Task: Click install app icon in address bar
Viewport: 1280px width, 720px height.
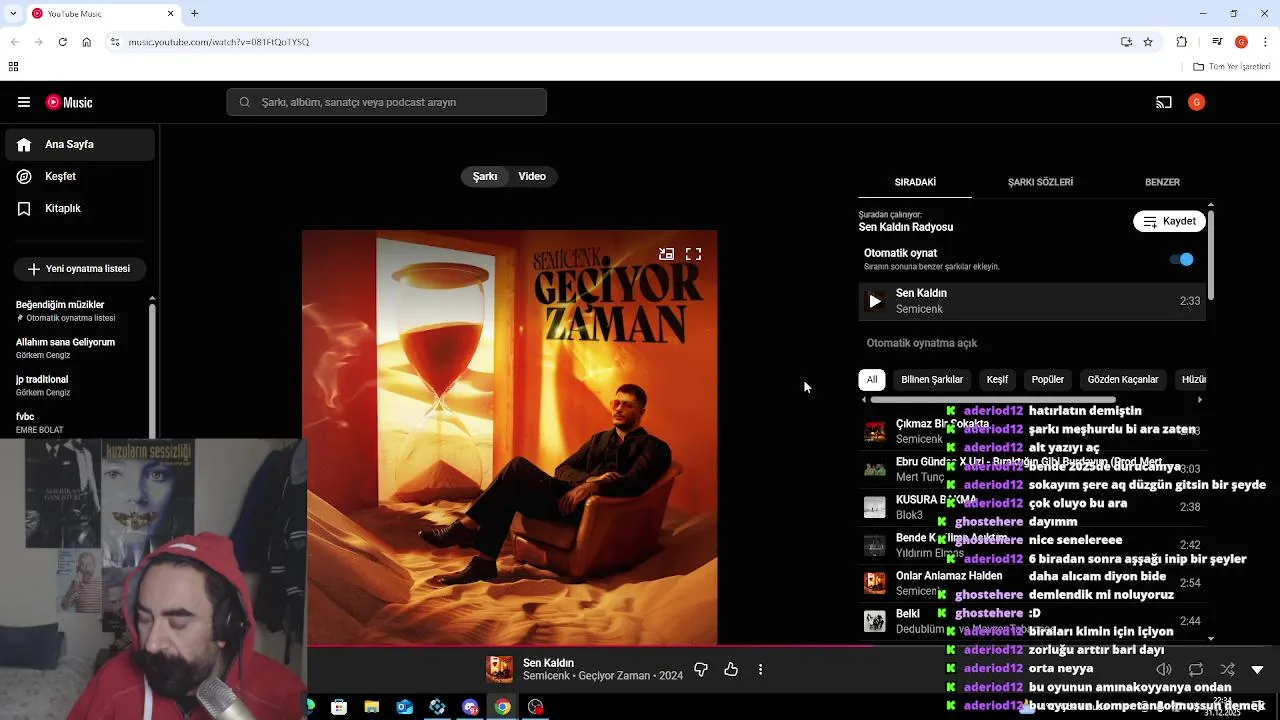Action: [x=1126, y=42]
